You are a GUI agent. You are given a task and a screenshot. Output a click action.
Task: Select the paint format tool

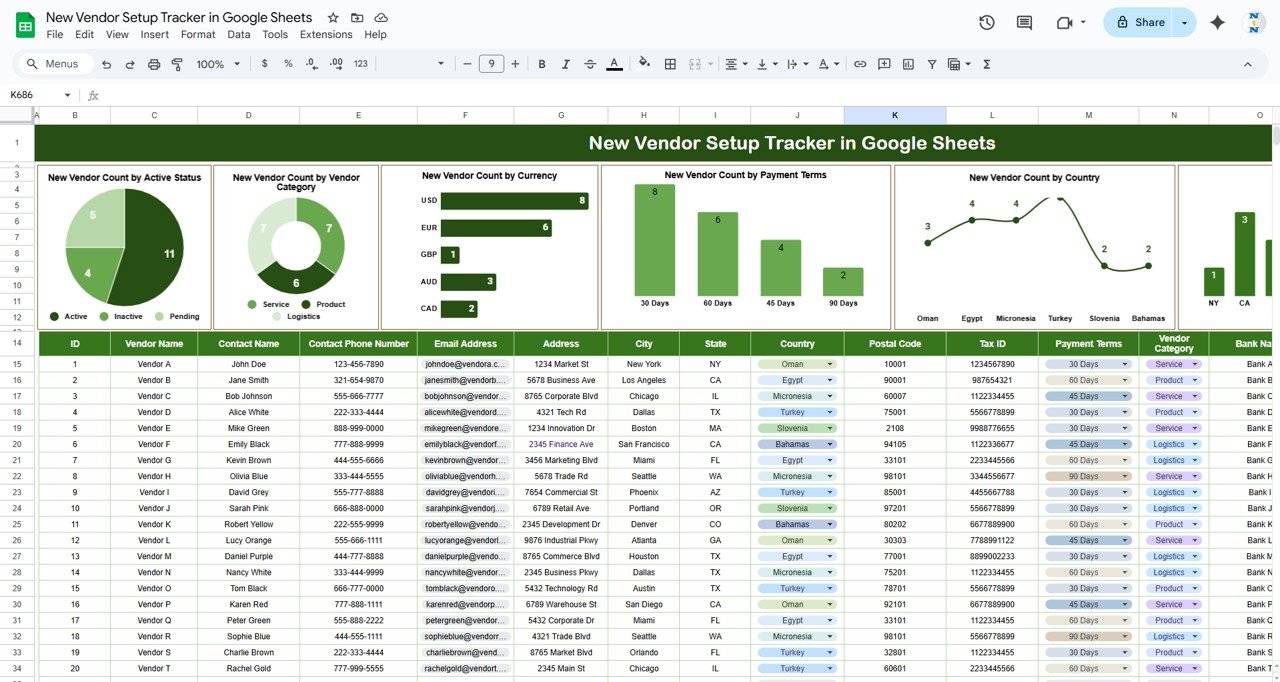coord(177,64)
